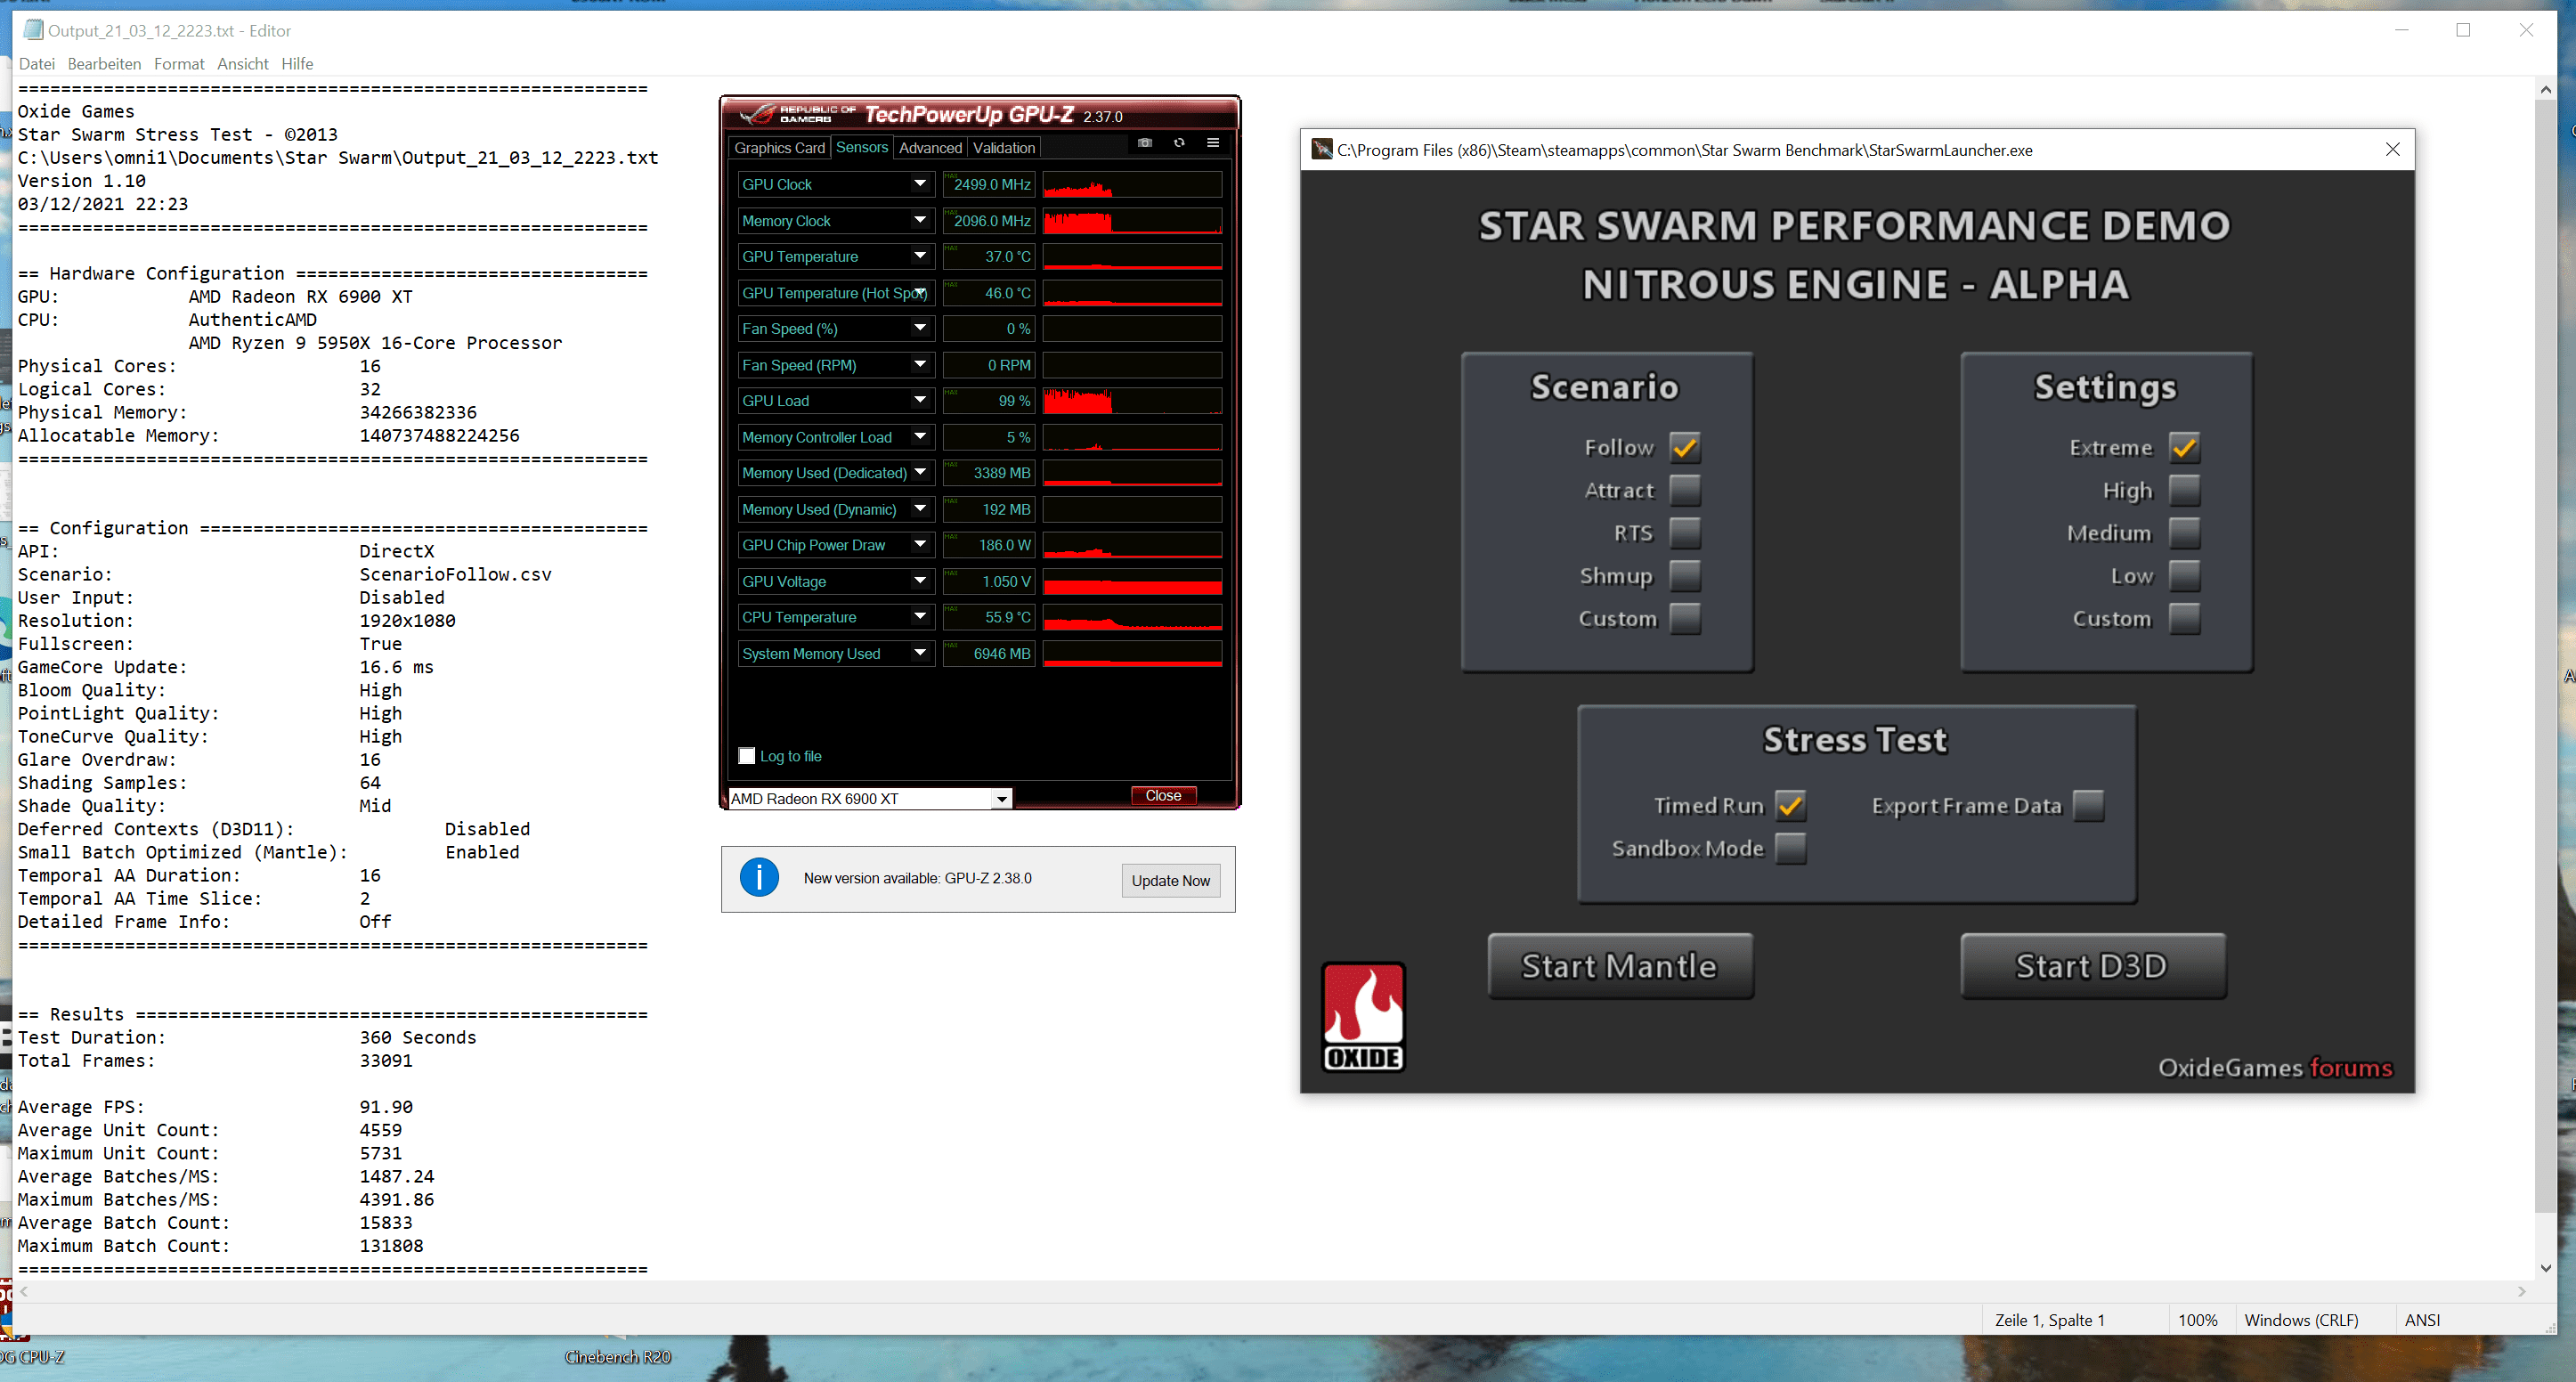Click the GPU Load history graph

pyautogui.click(x=1132, y=400)
